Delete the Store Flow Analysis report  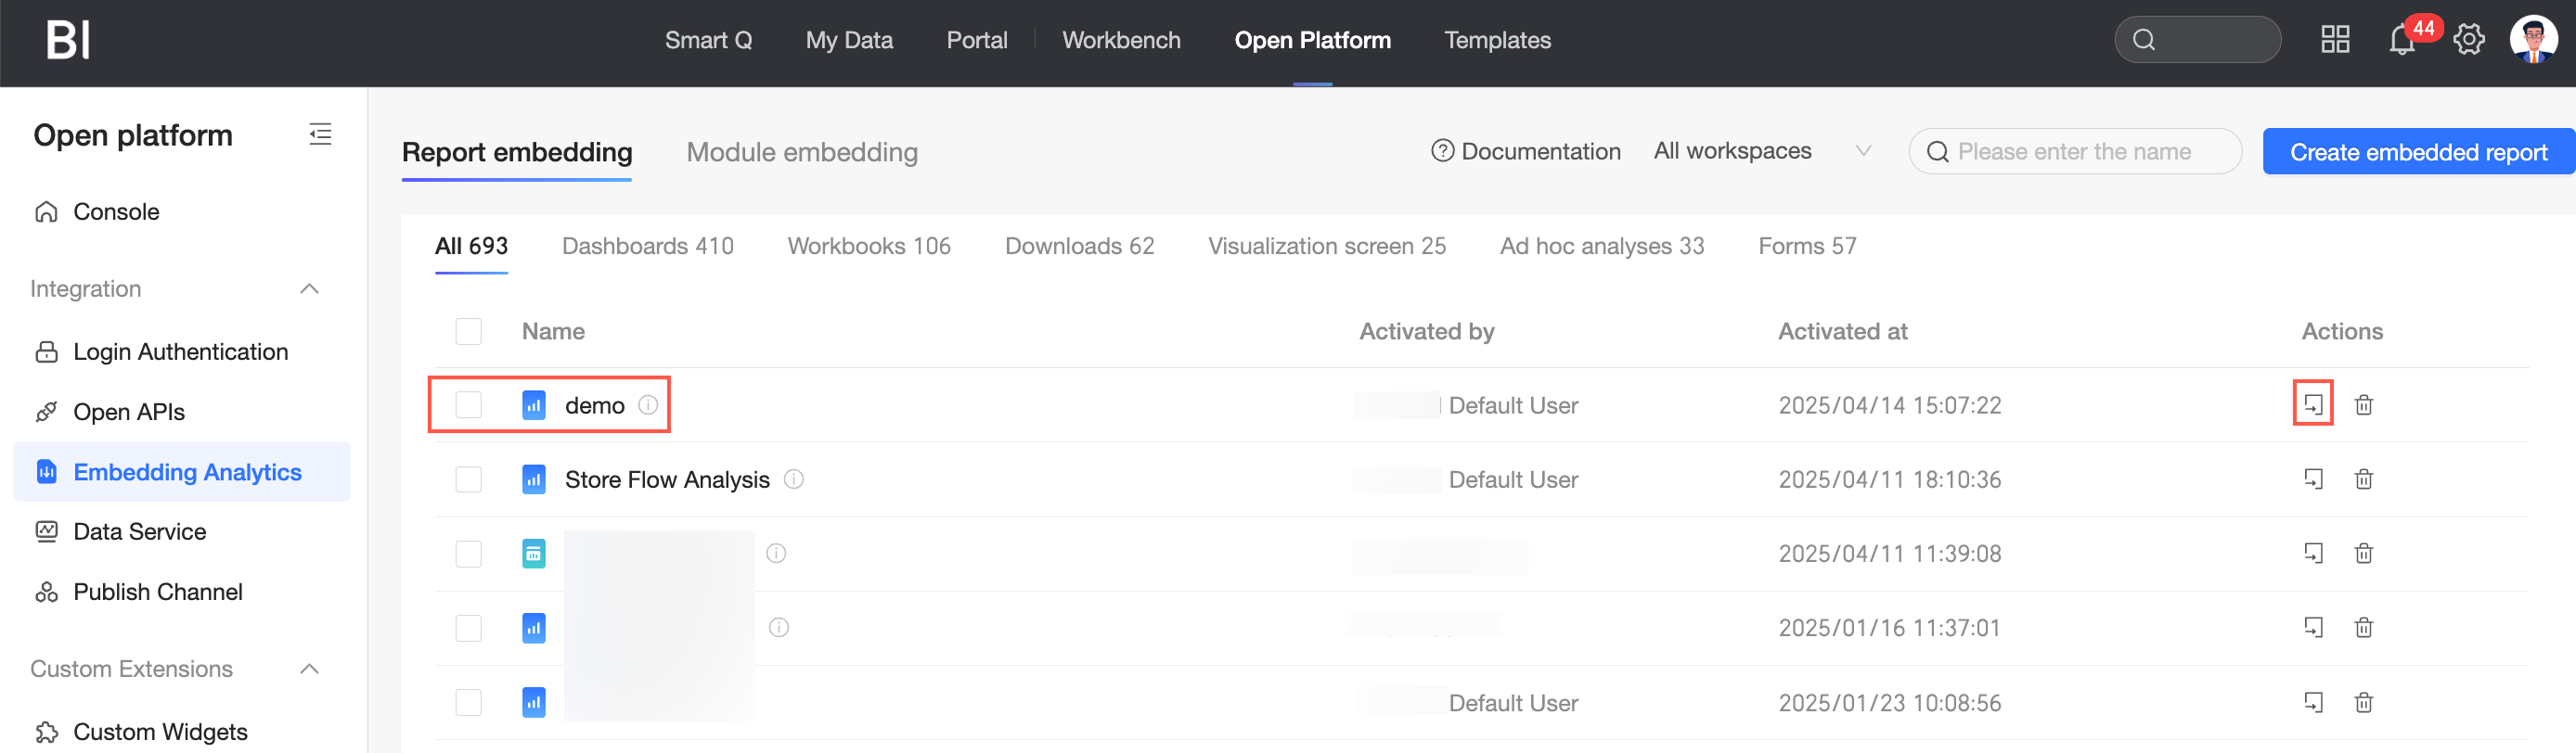2363,479
